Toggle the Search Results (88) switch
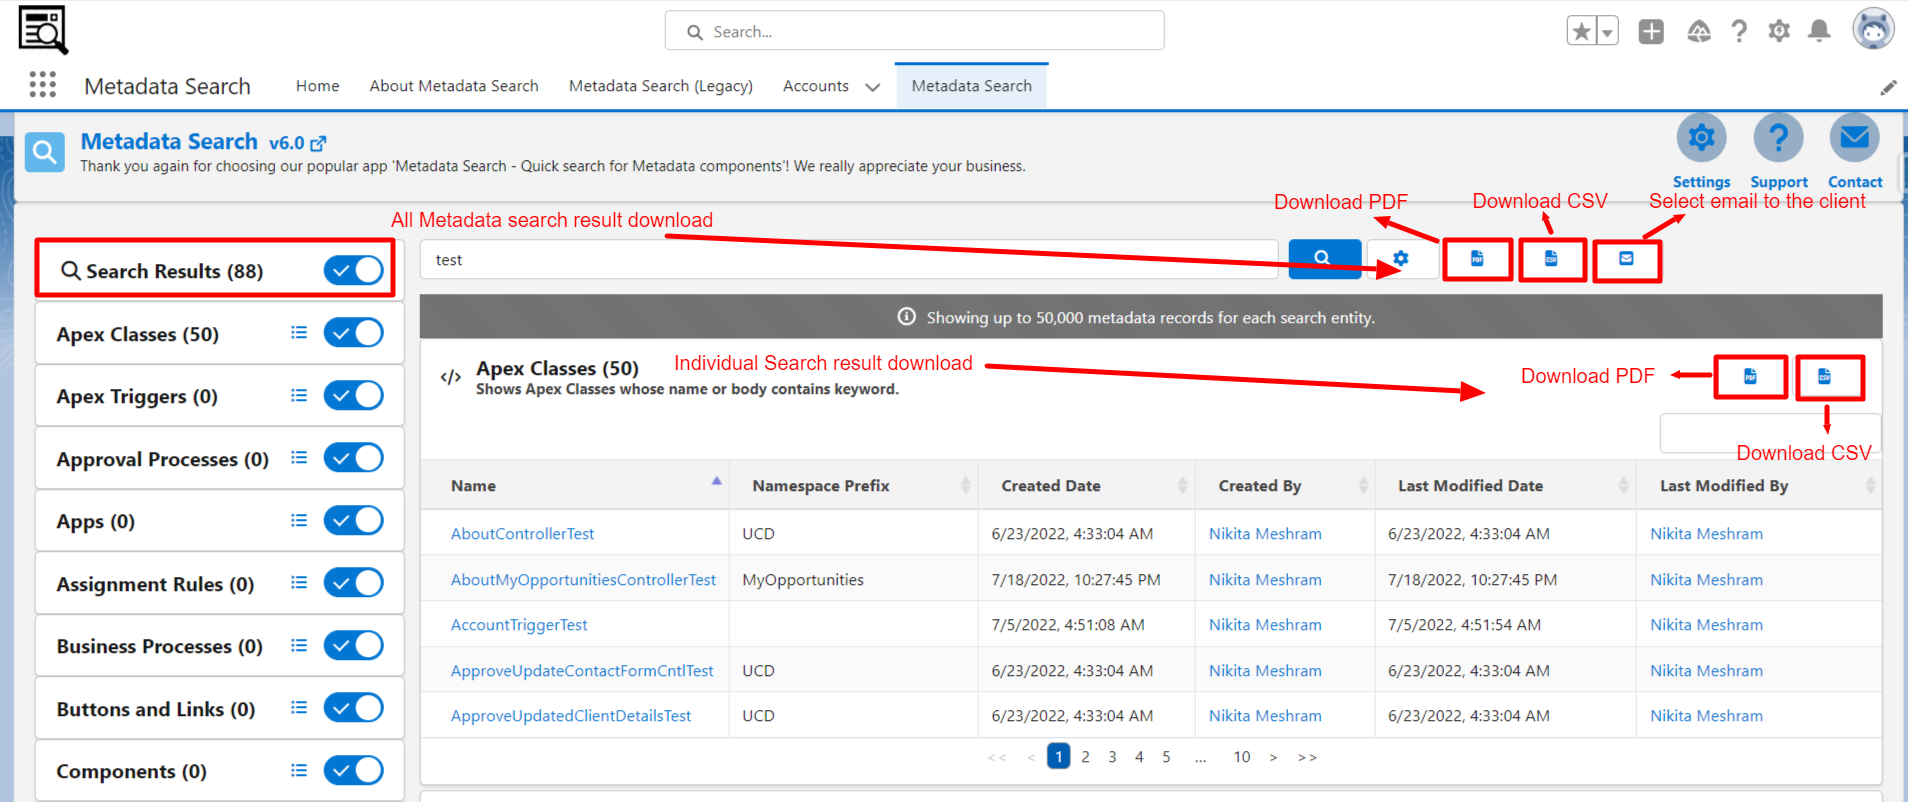This screenshot has width=1908, height=802. 354,270
